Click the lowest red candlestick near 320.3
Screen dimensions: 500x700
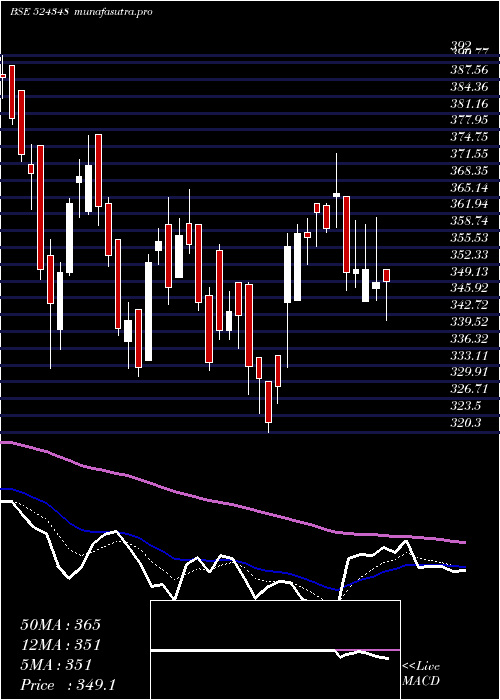coord(268,402)
